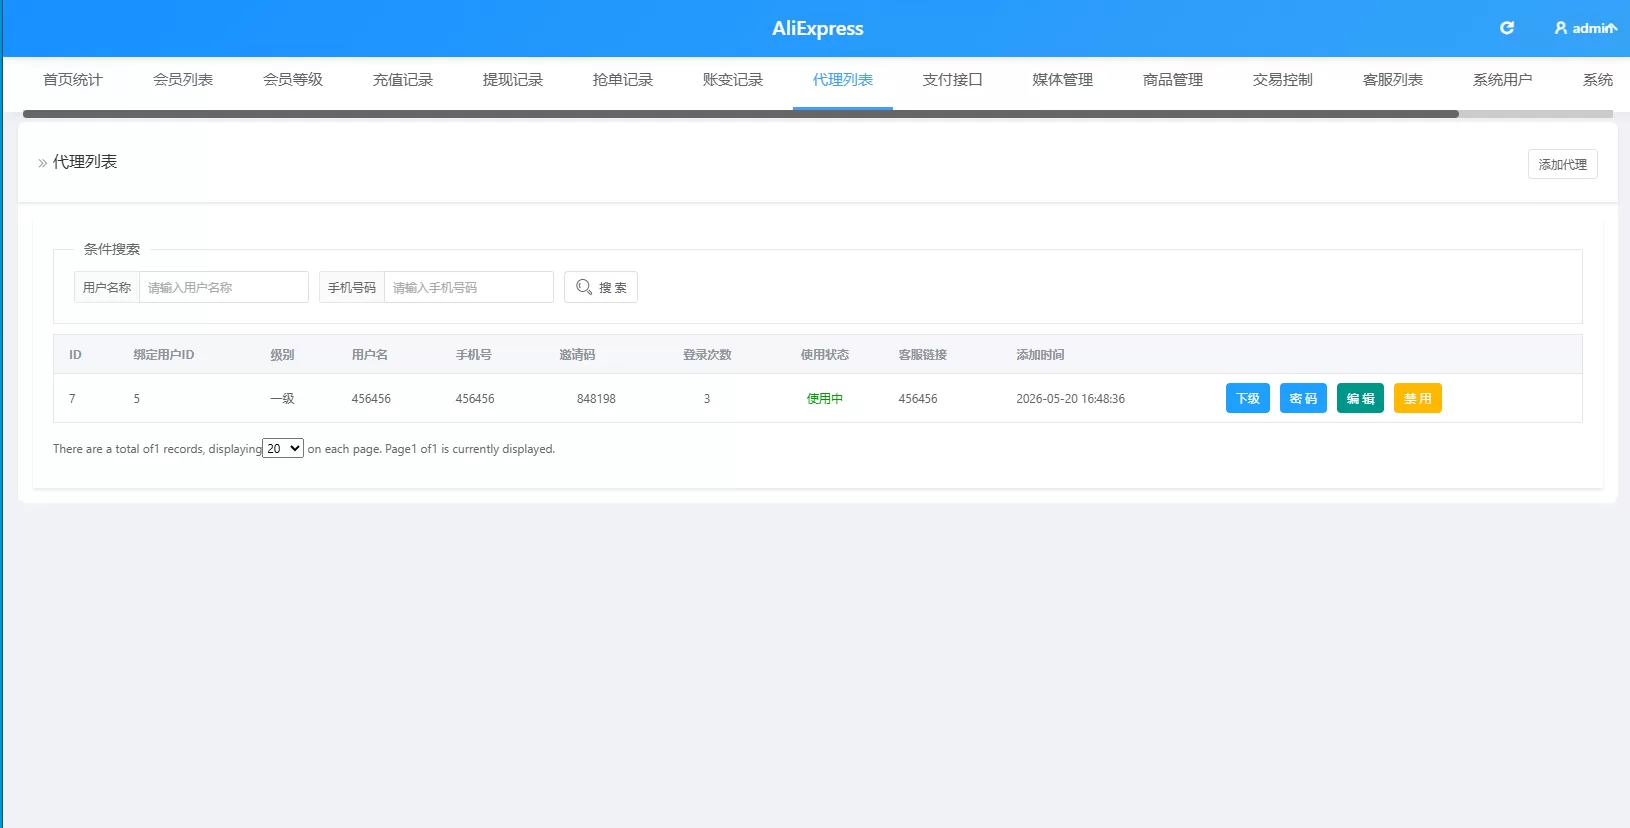Open 支付接口 tab
Viewport: 1630px width, 828px height.
(953, 80)
